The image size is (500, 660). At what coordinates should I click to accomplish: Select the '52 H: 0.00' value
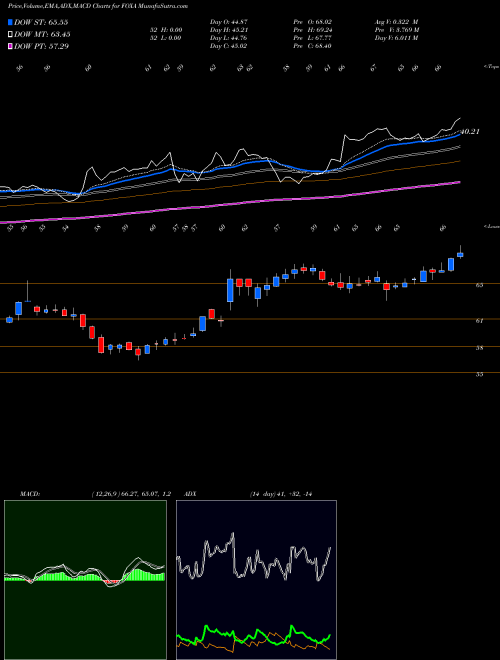166,30
